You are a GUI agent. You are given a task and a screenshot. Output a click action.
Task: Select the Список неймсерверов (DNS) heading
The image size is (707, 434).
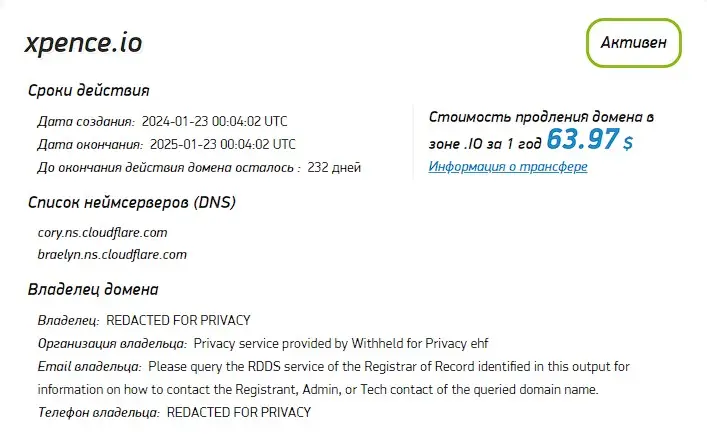(132, 203)
